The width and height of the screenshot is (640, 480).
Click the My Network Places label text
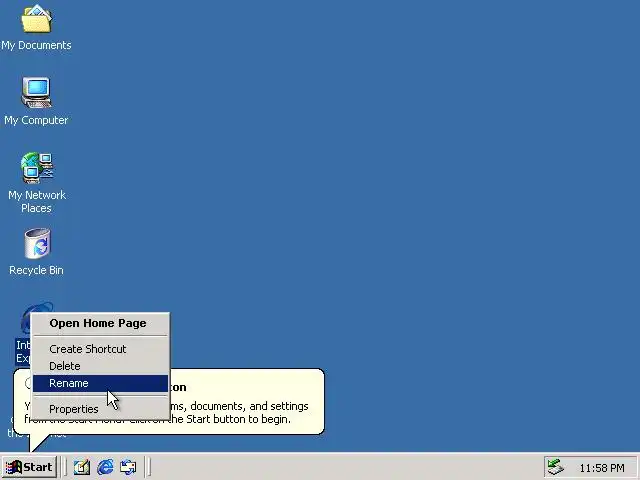(x=37, y=201)
